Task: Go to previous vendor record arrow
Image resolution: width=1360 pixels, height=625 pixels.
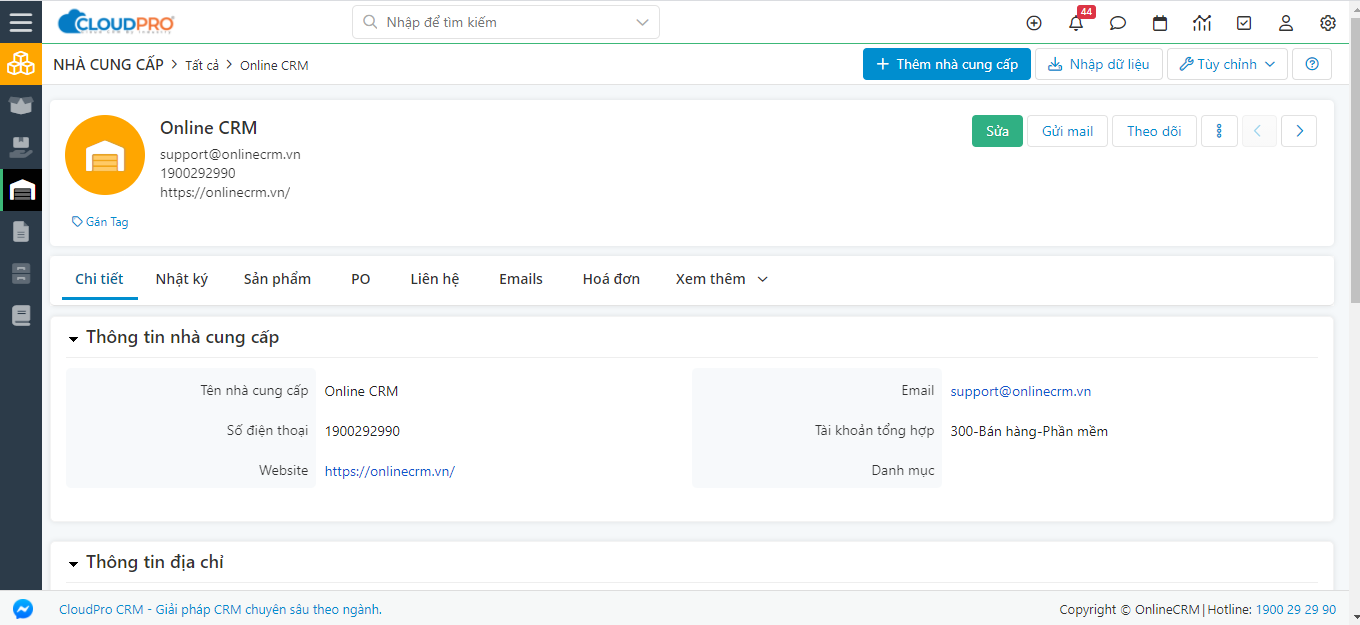Action: point(1259,131)
